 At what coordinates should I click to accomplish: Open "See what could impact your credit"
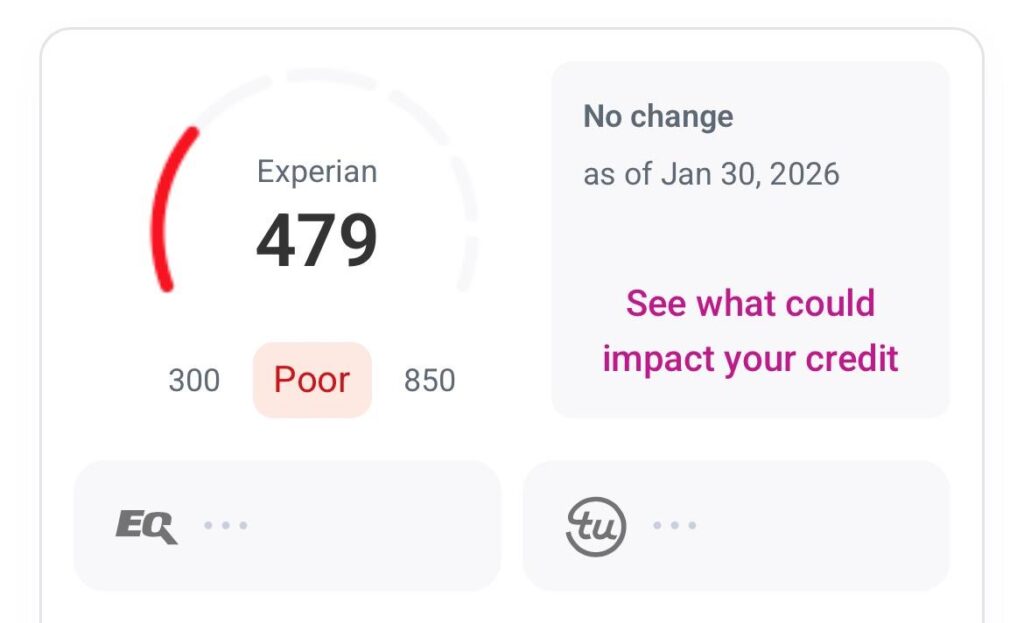click(750, 330)
